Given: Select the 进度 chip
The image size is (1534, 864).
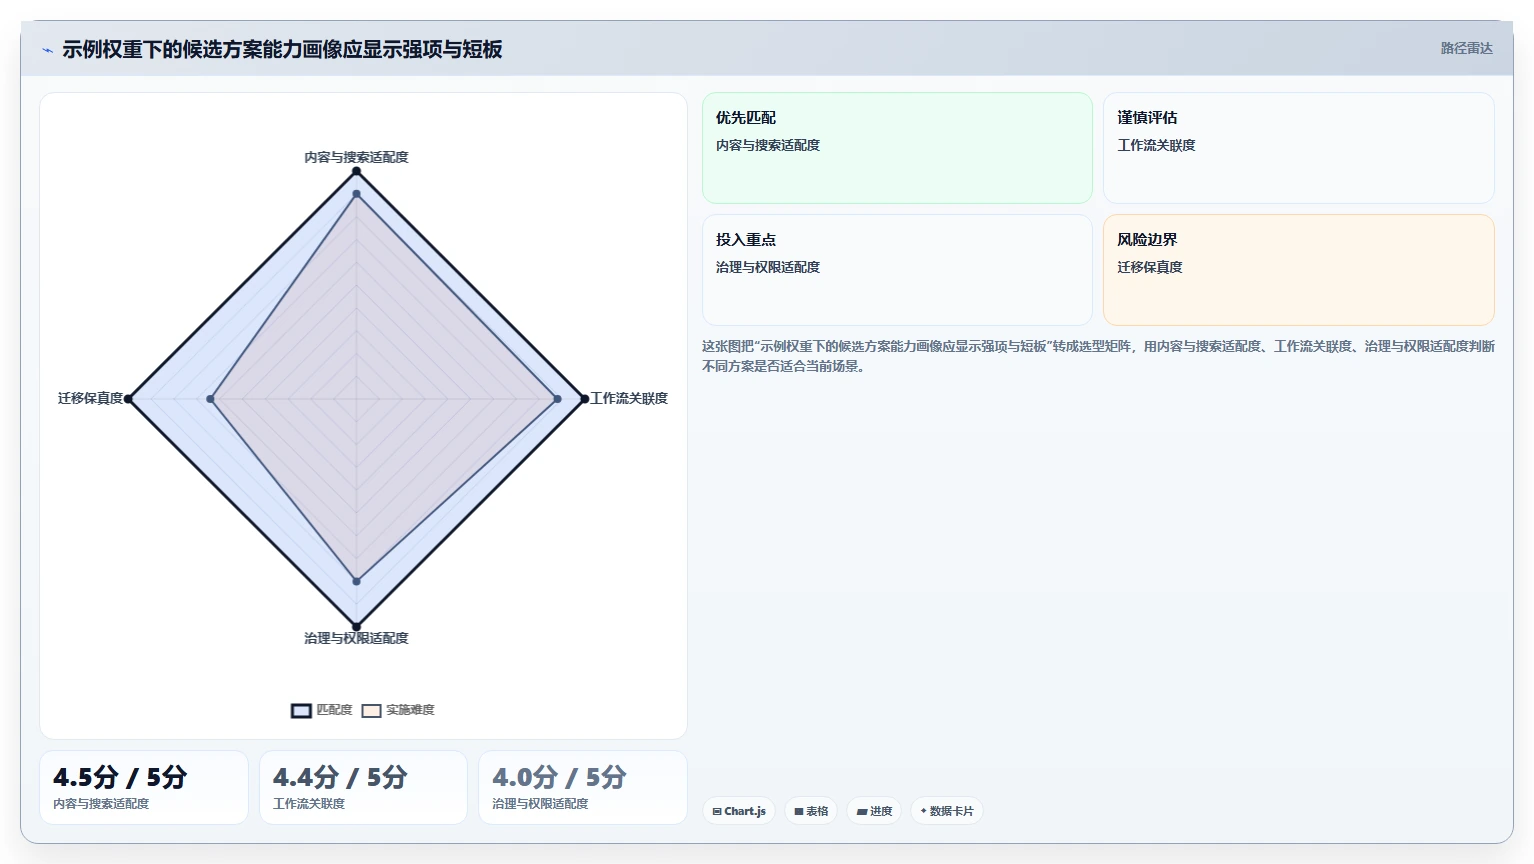Looking at the screenshot, I should click(x=874, y=811).
